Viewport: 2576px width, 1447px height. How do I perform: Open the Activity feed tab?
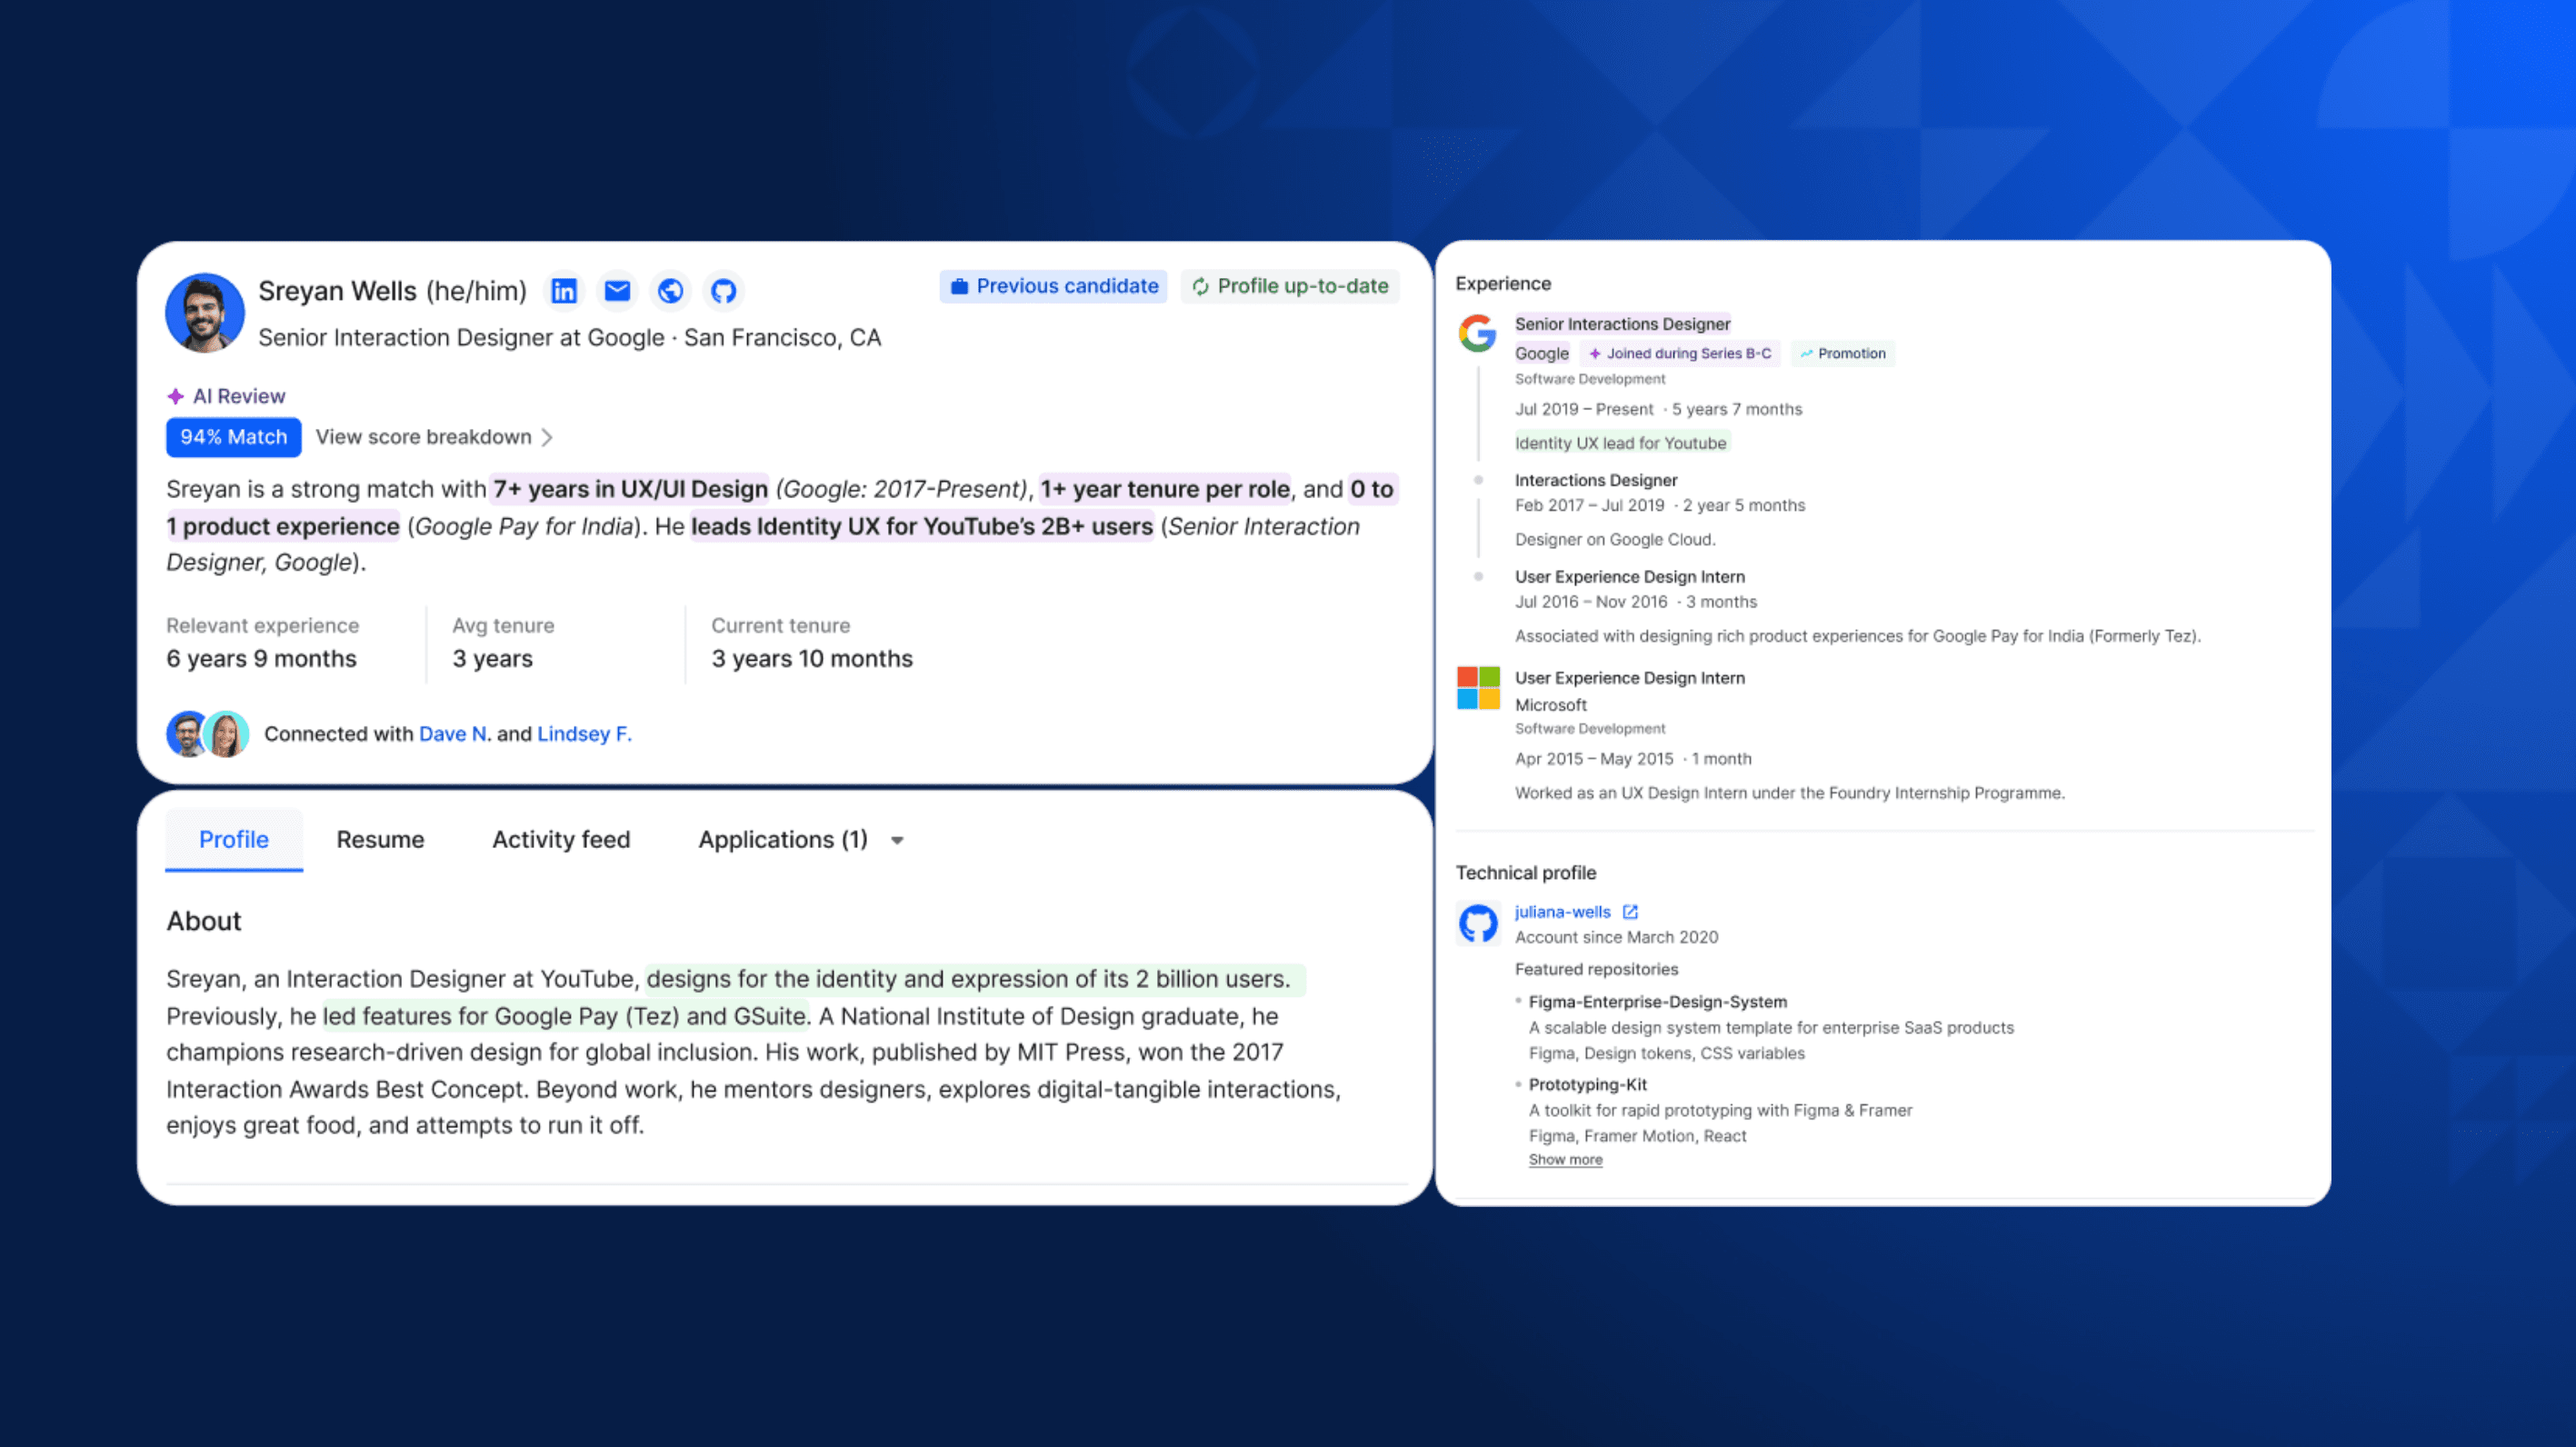(561, 840)
